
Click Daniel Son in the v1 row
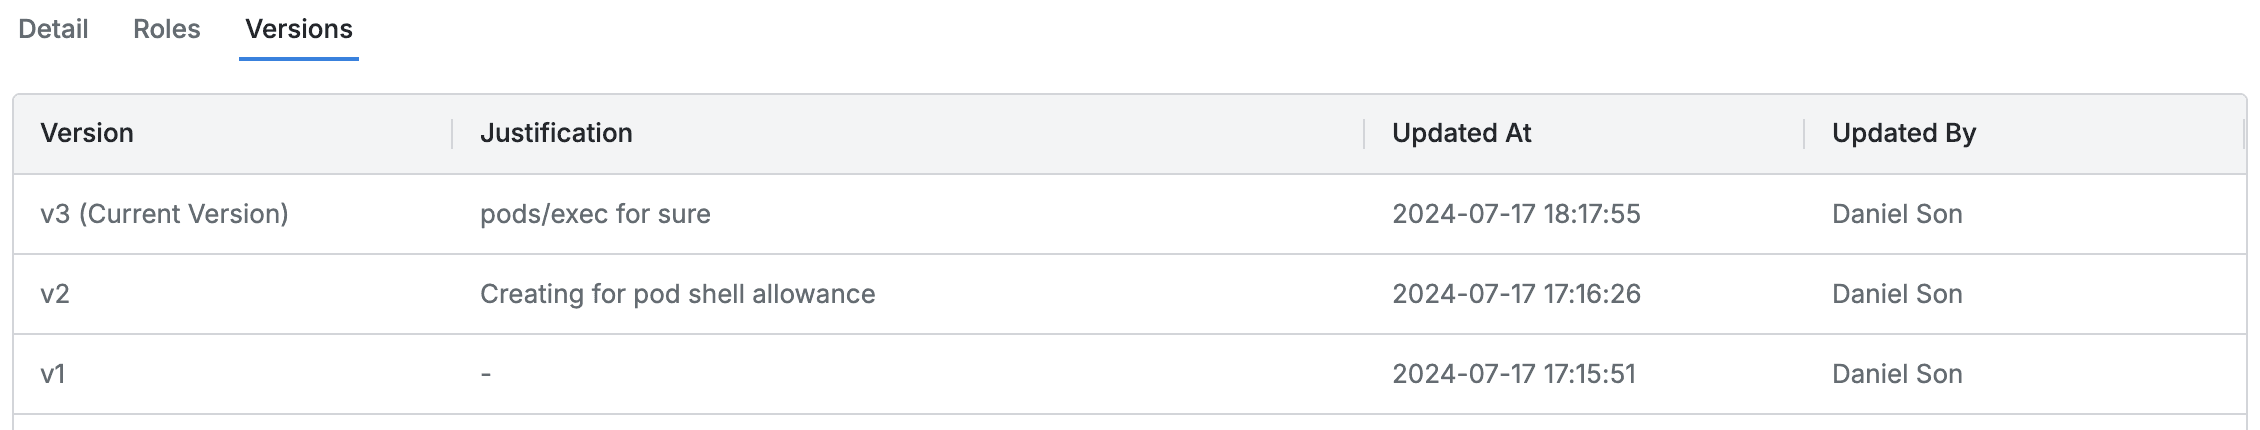[1897, 374]
